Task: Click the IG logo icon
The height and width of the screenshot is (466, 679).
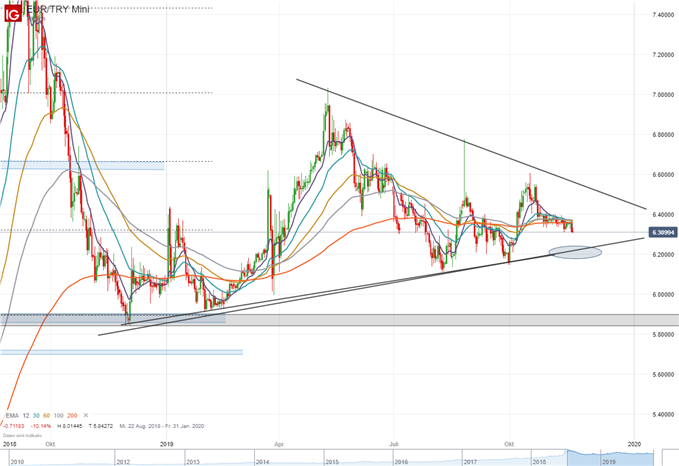Action: coord(13,13)
